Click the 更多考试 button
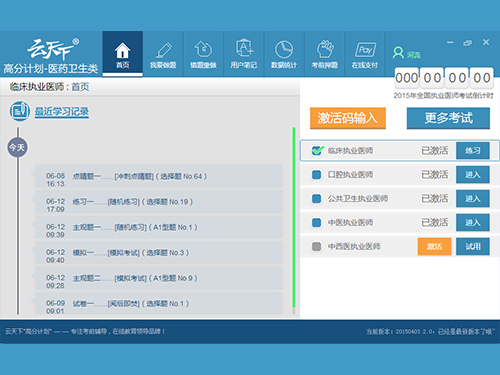The width and height of the screenshot is (500, 375). coord(448,118)
